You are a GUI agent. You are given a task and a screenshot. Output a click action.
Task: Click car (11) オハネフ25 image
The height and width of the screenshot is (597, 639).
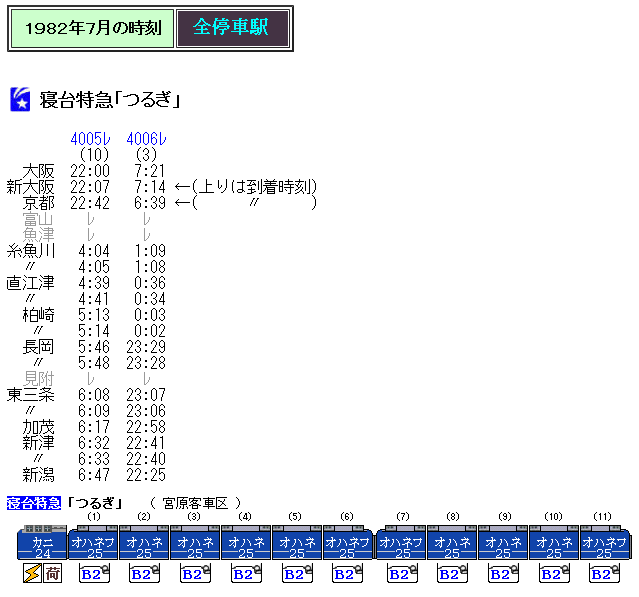click(x=605, y=542)
